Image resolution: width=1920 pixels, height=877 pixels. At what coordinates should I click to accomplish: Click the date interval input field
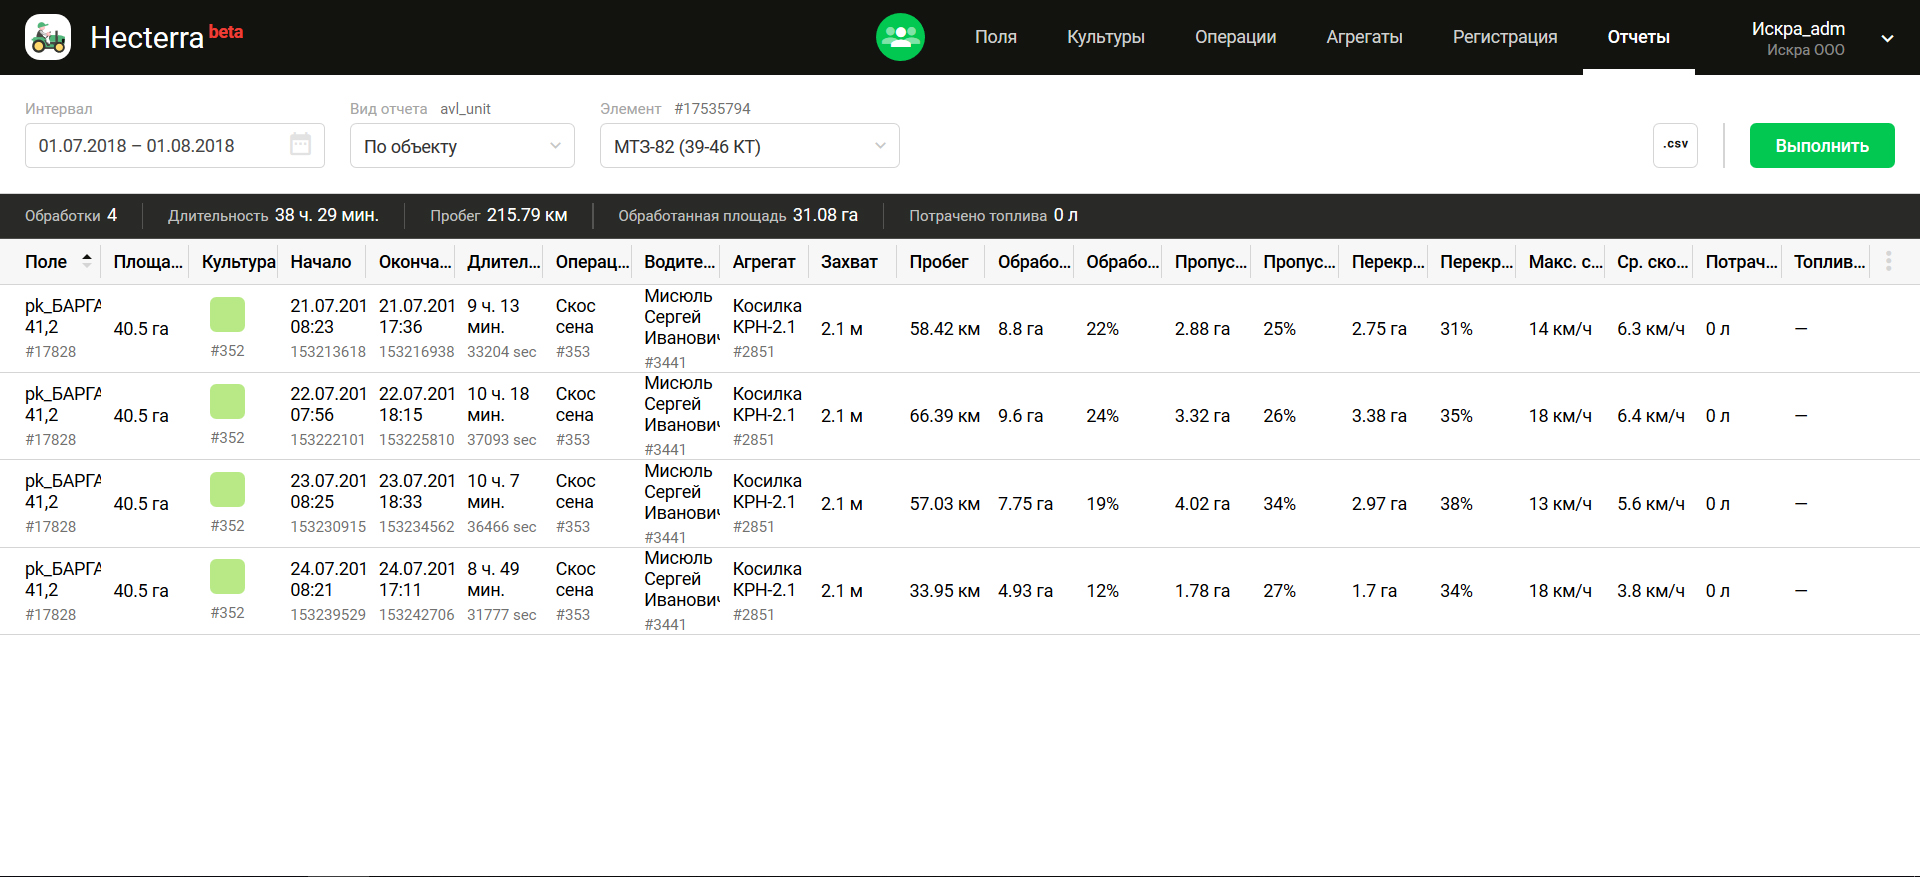(160, 146)
